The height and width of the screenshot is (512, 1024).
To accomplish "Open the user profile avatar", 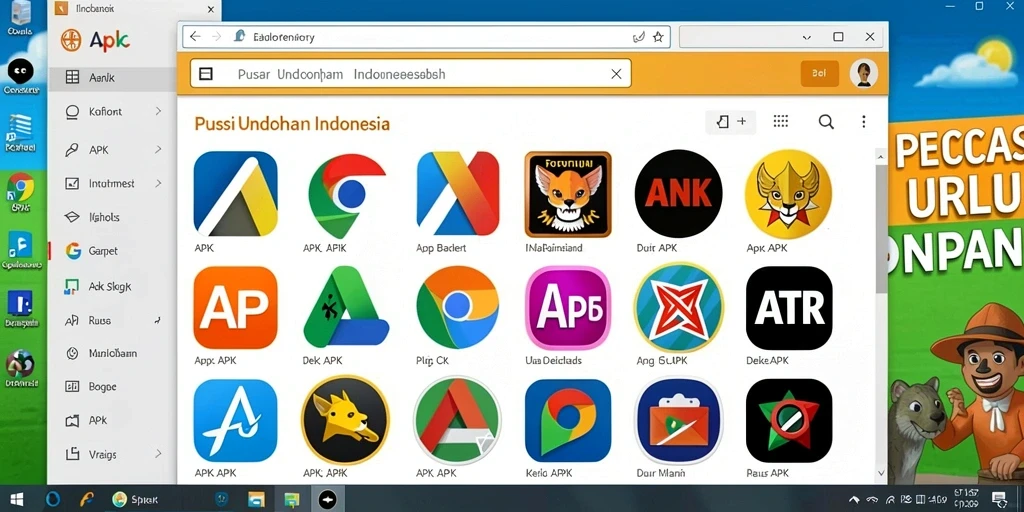I will pos(863,74).
